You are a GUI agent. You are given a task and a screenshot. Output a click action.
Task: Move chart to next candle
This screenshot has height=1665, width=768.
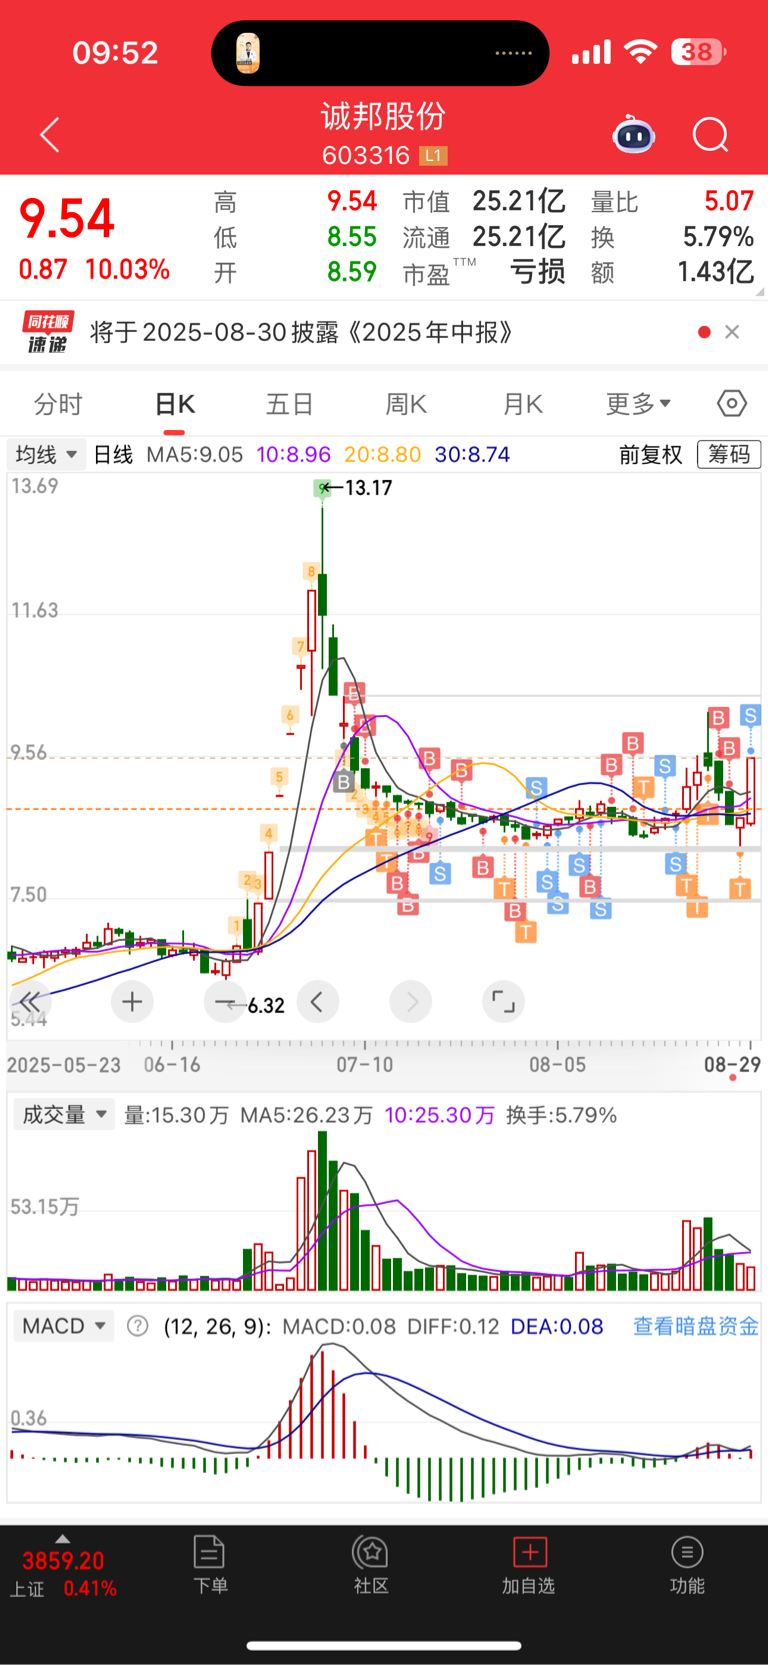[x=411, y=1001]
